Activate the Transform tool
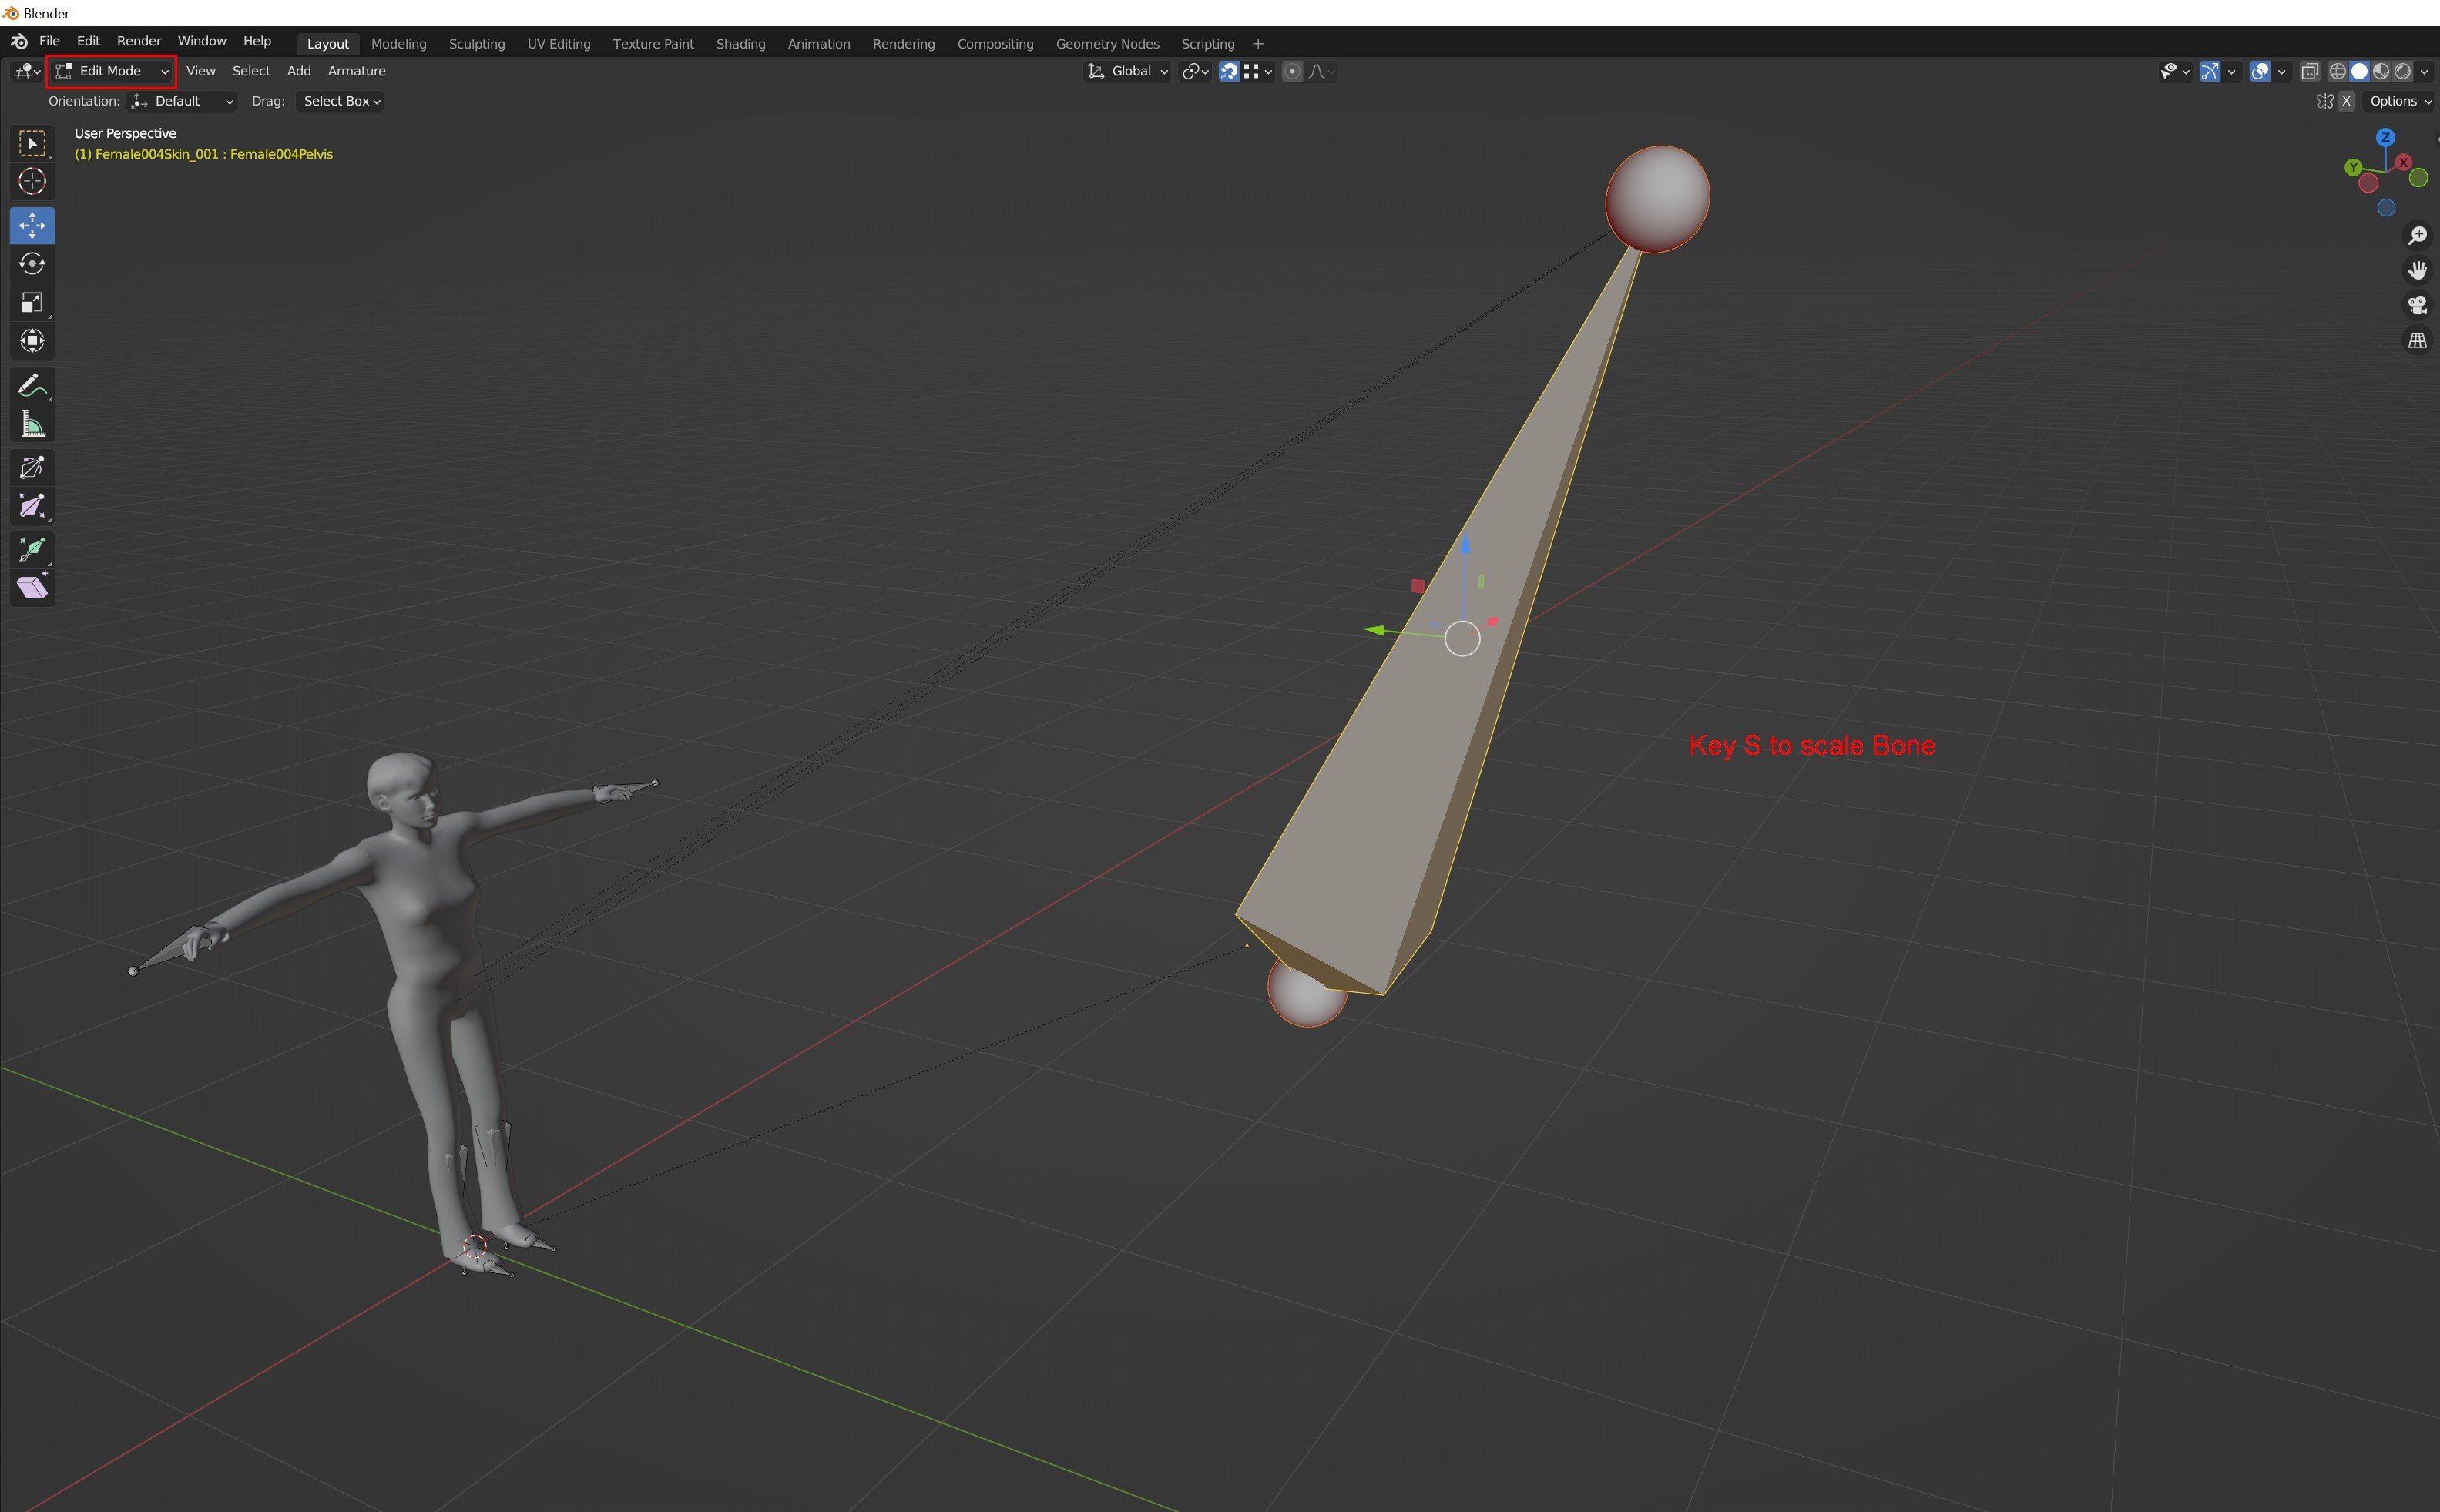The height and width of the screenshot is (1512, 2440). 32,341
